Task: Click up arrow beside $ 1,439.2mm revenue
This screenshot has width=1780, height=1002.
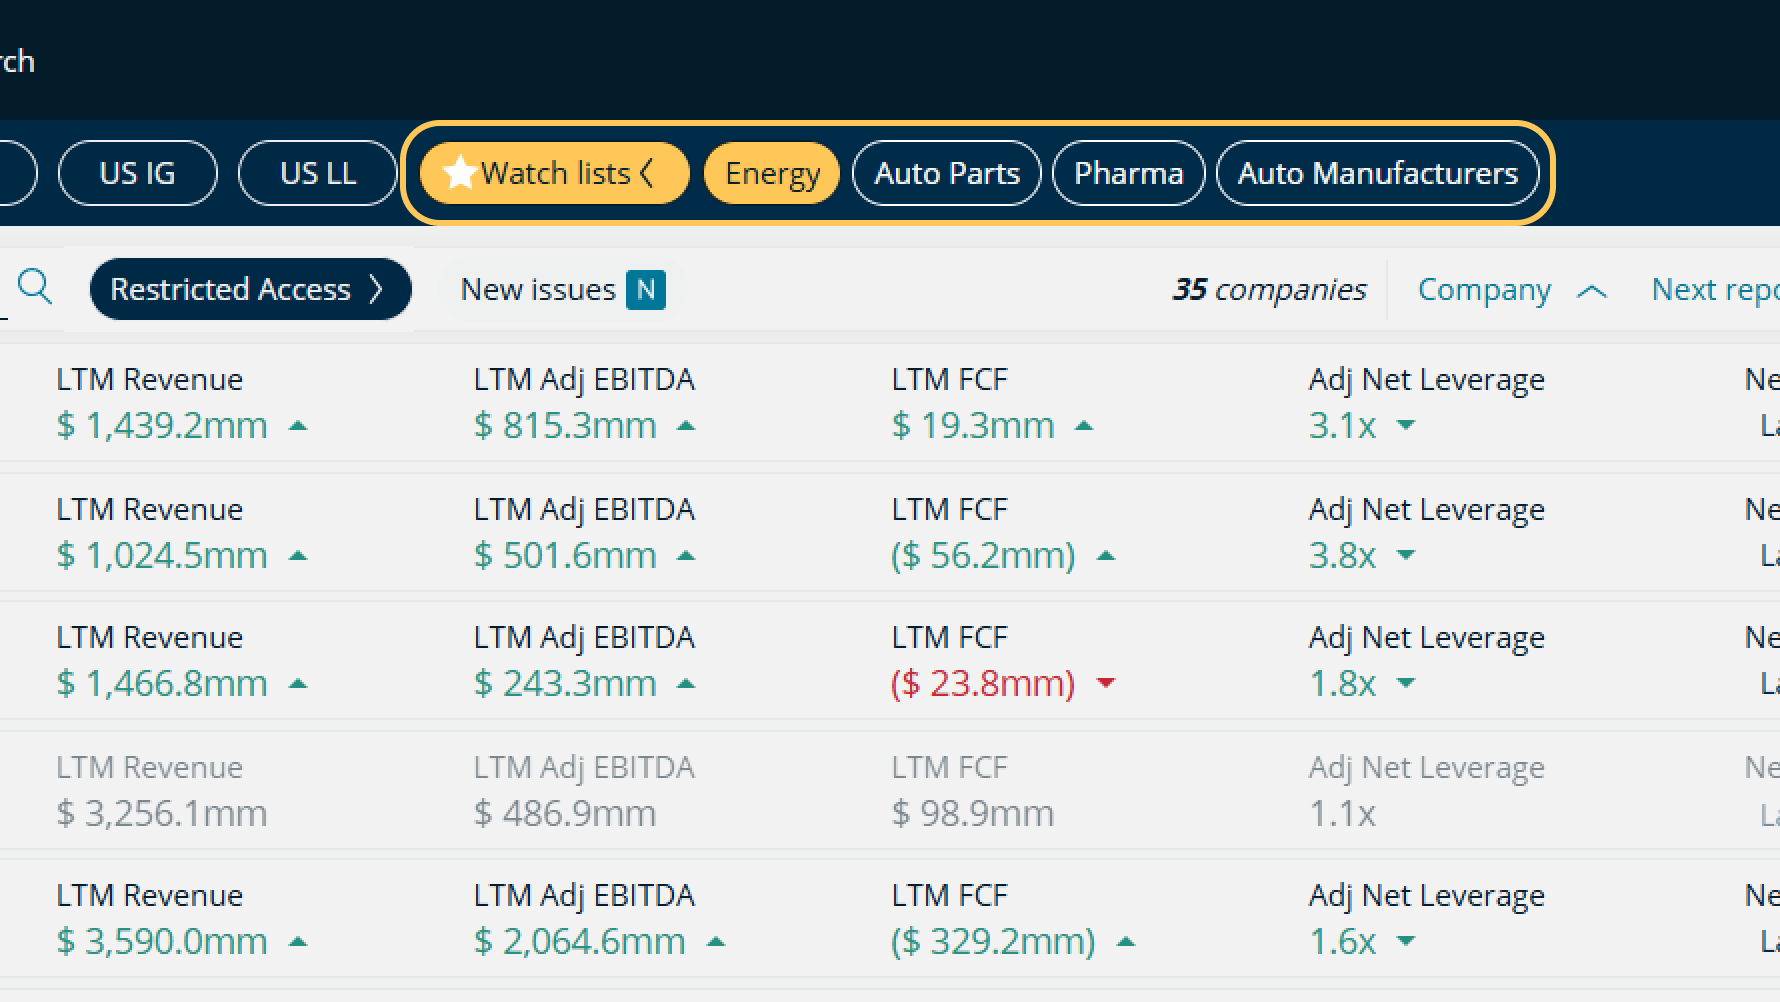Action: pyautogui.click(x=297, y=426)
